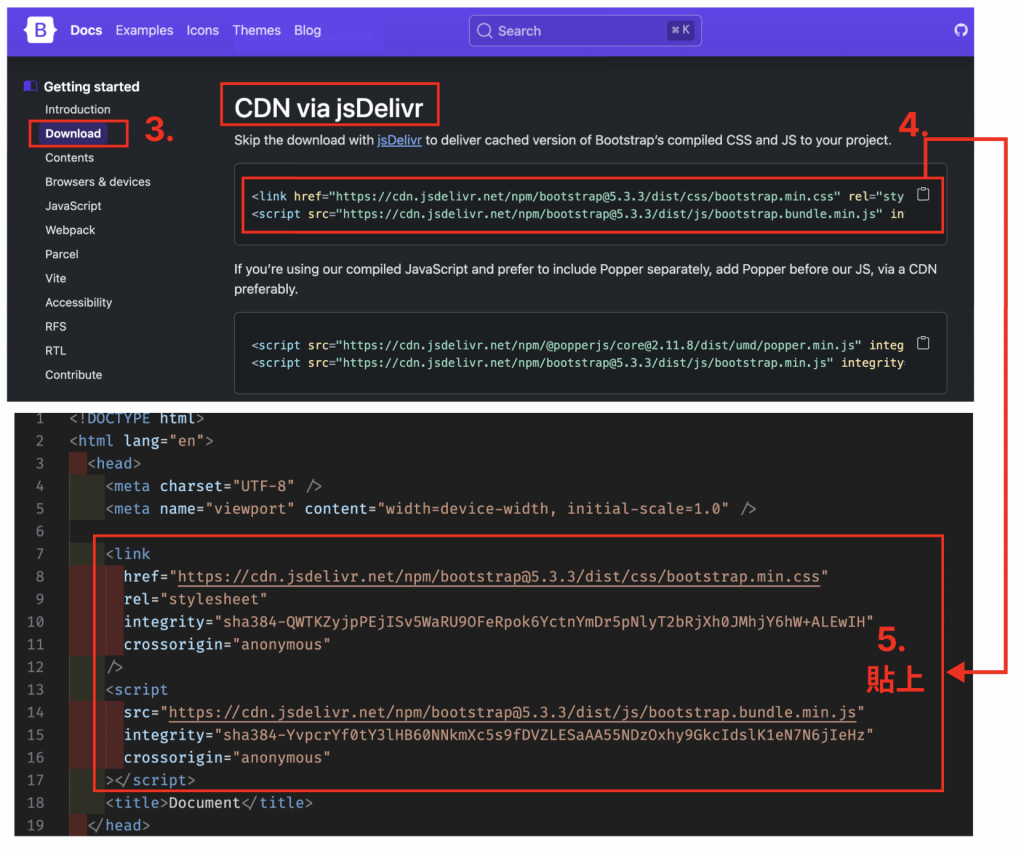Click the Getting started section heading
The image size is (1024, 853).
[91, 87]
